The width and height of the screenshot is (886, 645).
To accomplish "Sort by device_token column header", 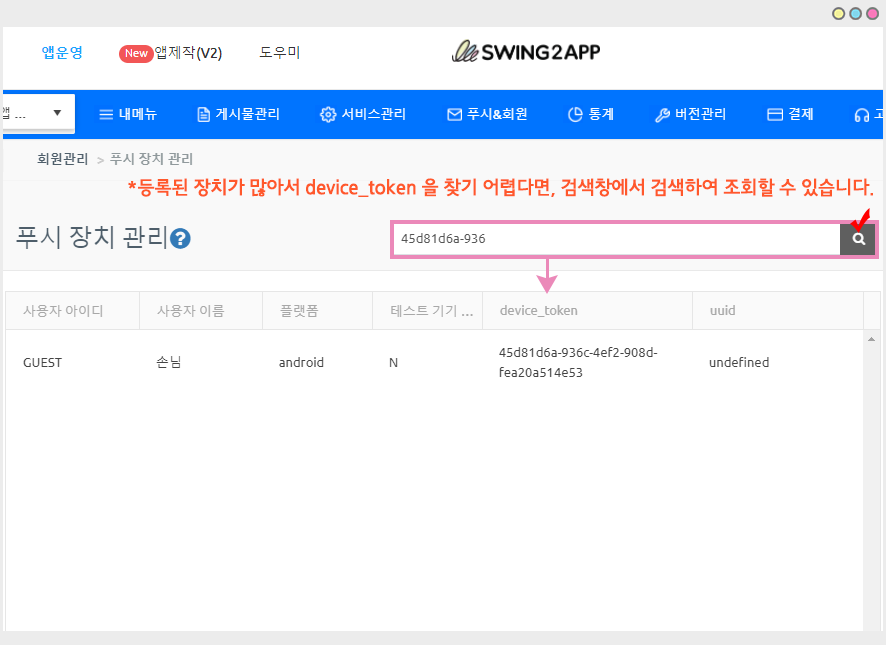I will point(538,311).
